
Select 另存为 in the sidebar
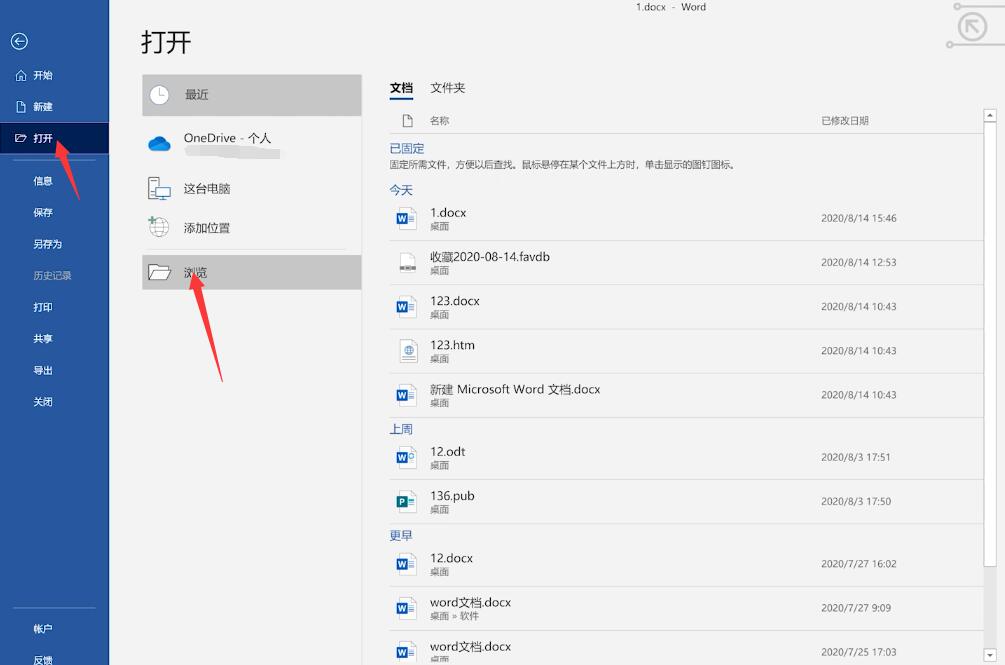[x=47, y=244]
